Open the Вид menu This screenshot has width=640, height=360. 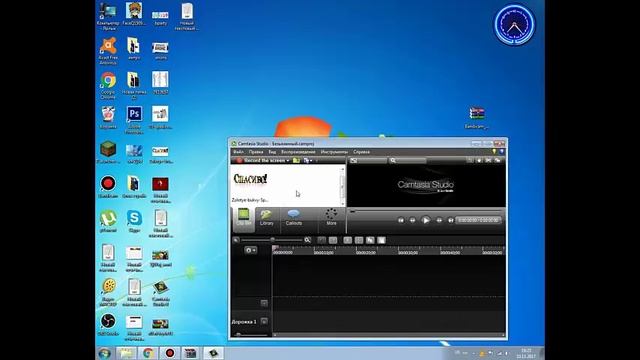coord(272,152)
